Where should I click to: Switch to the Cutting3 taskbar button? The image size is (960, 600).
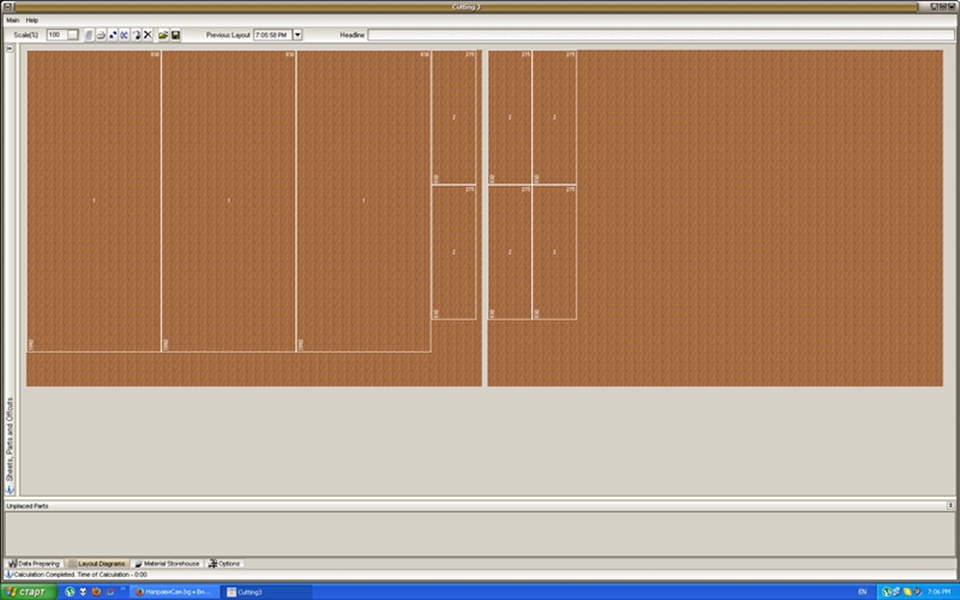click(x=268, y=592)
